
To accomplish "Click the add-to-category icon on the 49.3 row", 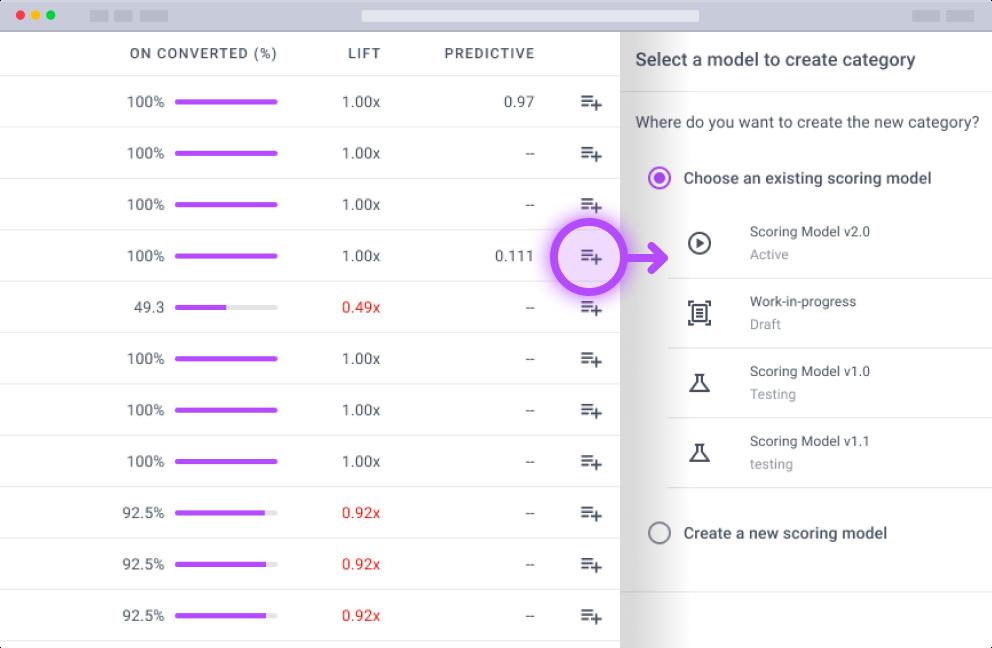I will tap(591, 309).
